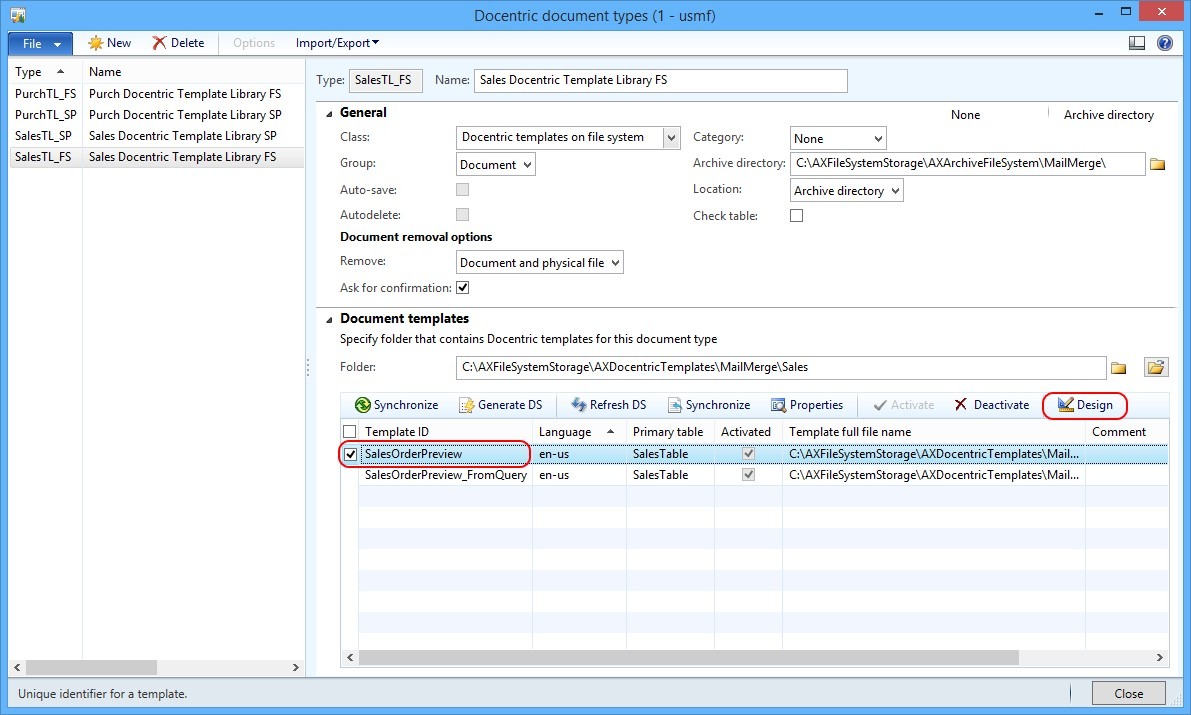
Task: Click Synchronize with document icon
Action: 674,405
